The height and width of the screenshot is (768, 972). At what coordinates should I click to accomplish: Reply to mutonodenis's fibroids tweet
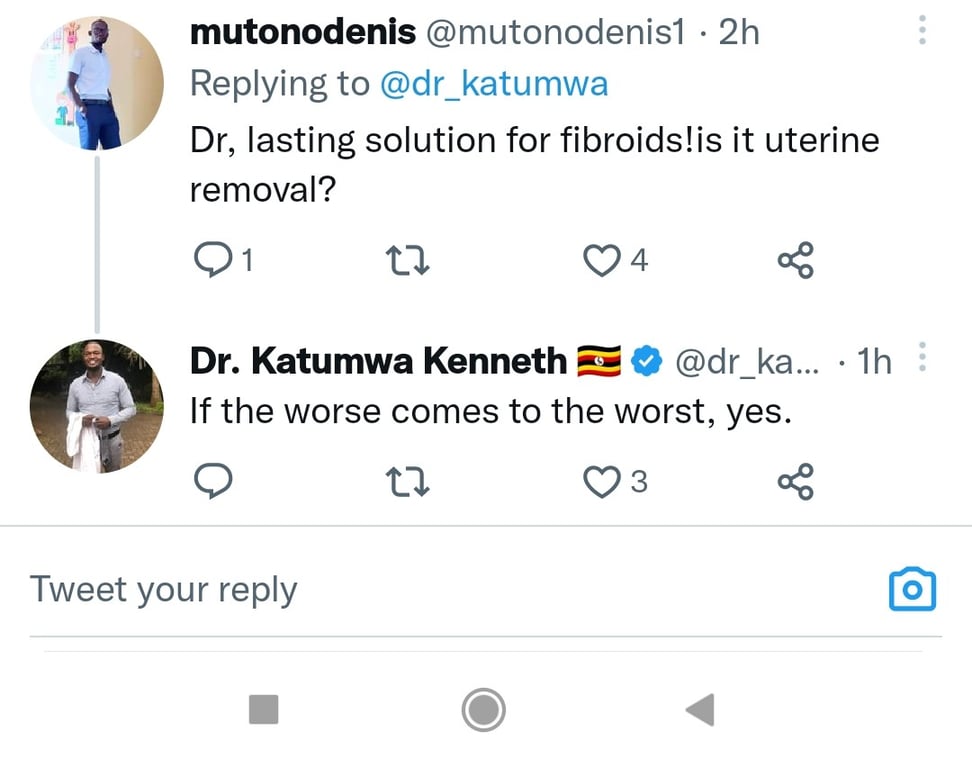212,261
